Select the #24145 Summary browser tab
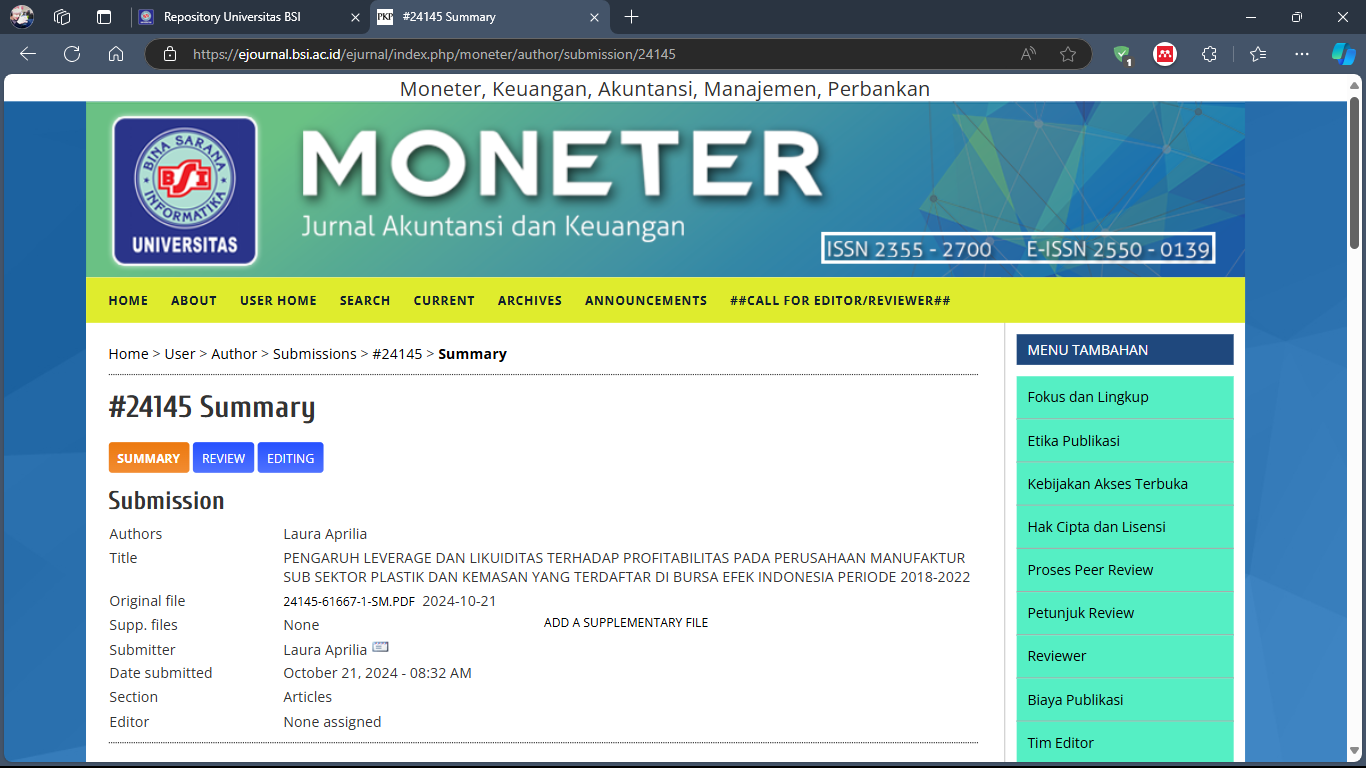Image resolution: width=1366 pixels, height=768 pixels. click(489, 17)
